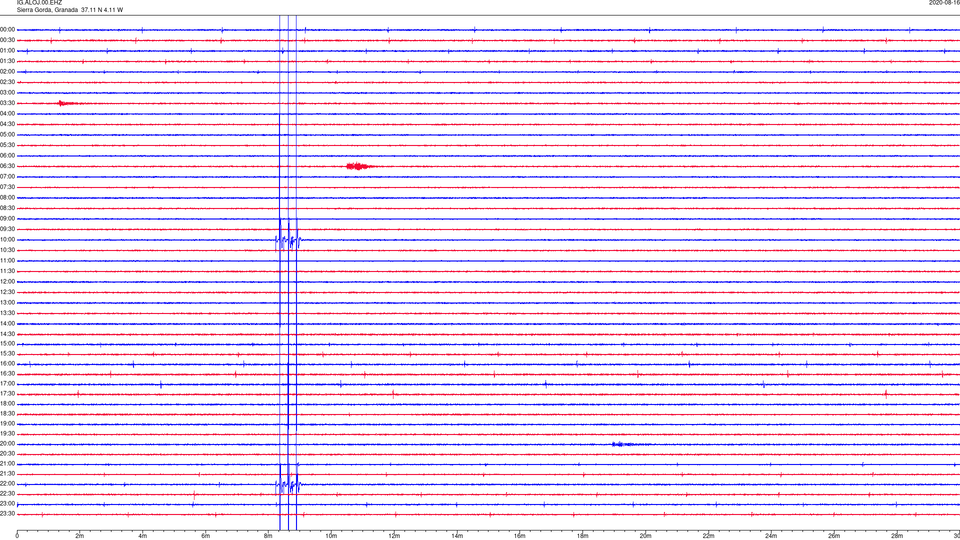960x540 pixels.
Task: Select the 16:00 time label
Action: pos(7,364)
